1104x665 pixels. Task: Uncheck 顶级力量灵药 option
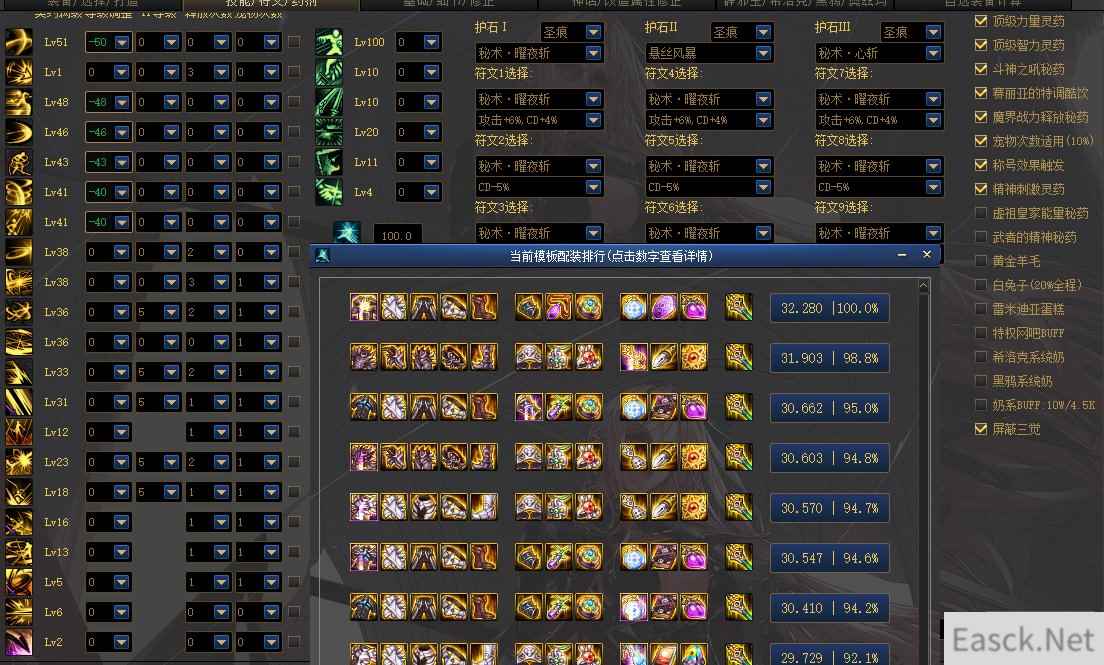point(981,21)
